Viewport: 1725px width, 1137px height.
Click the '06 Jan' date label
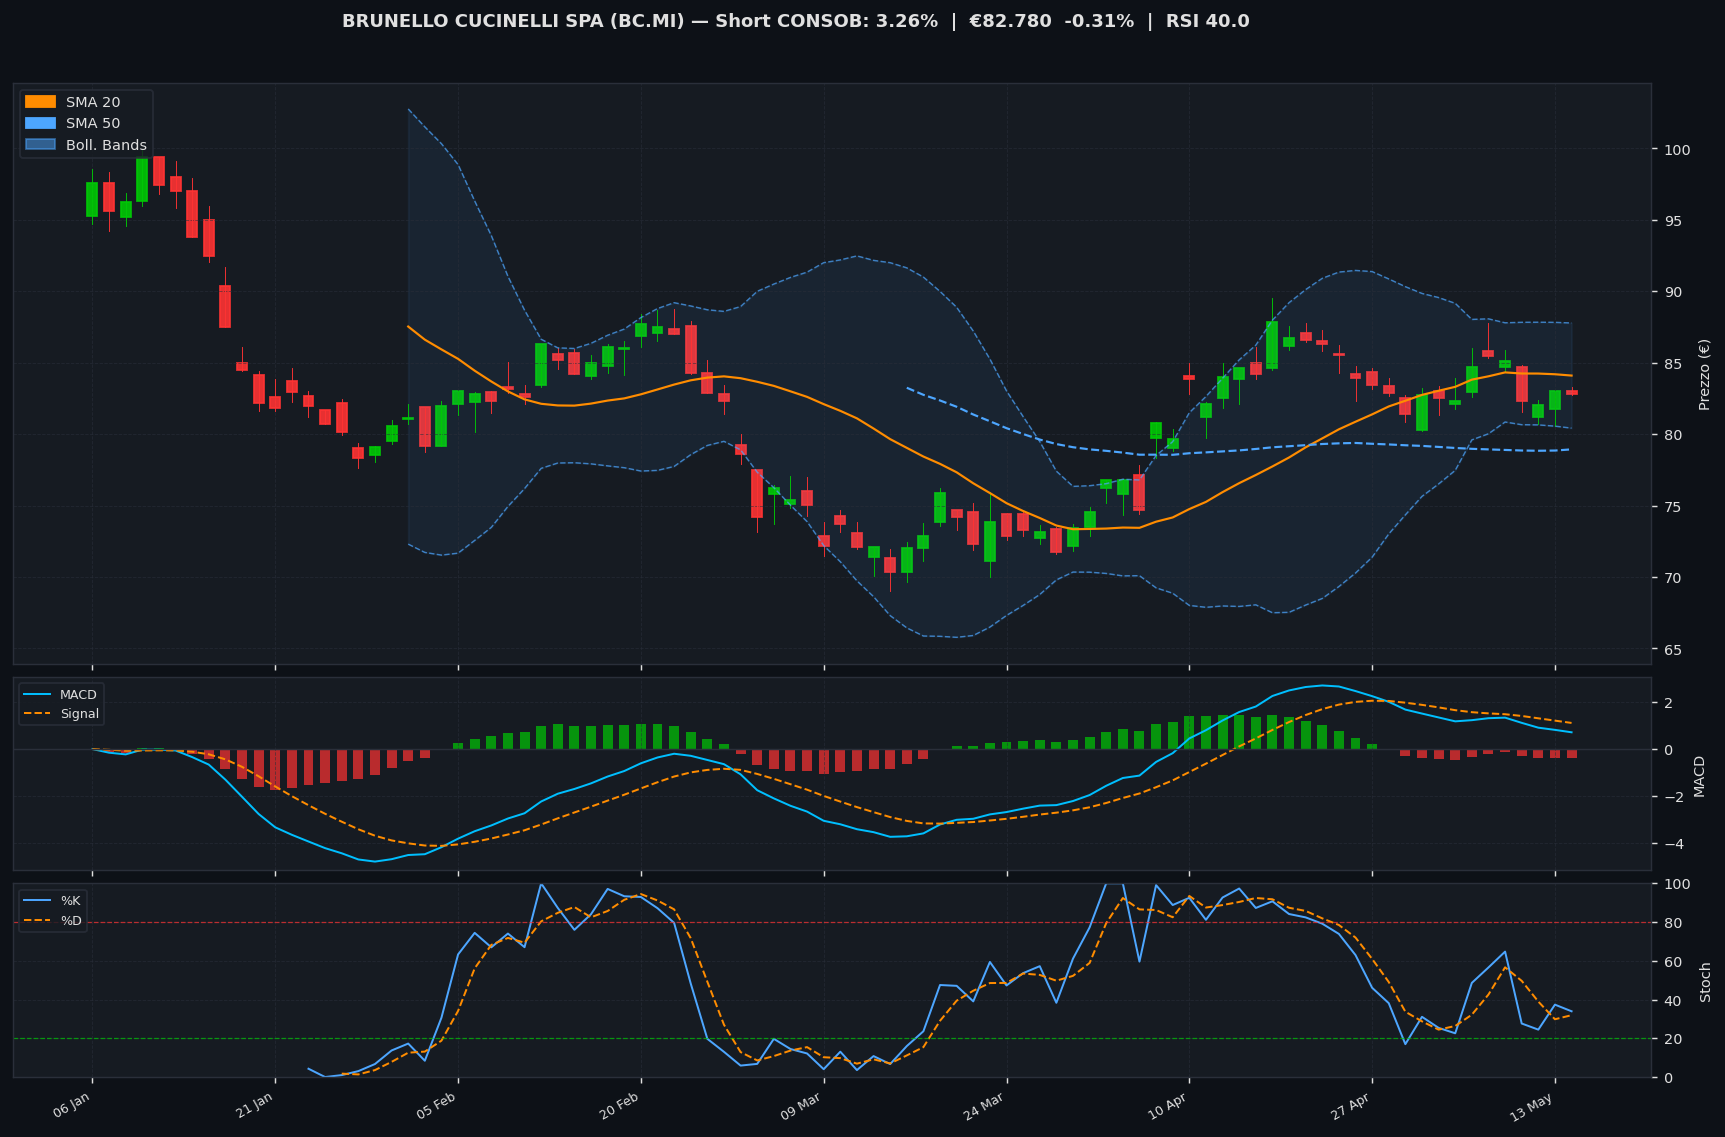tap(72, 1105)
